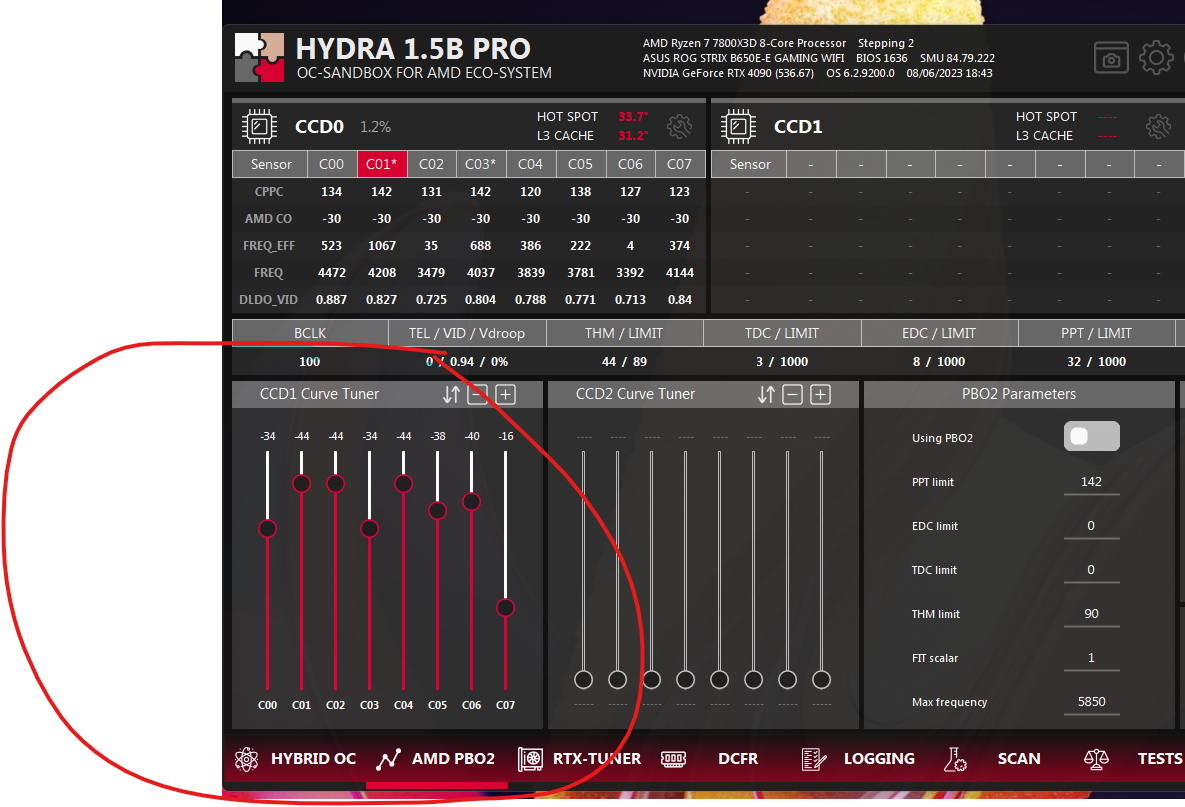Screen dimensions: 1185x807
Task: Click the TESTS scales icon
Action: click(1096, 759)
